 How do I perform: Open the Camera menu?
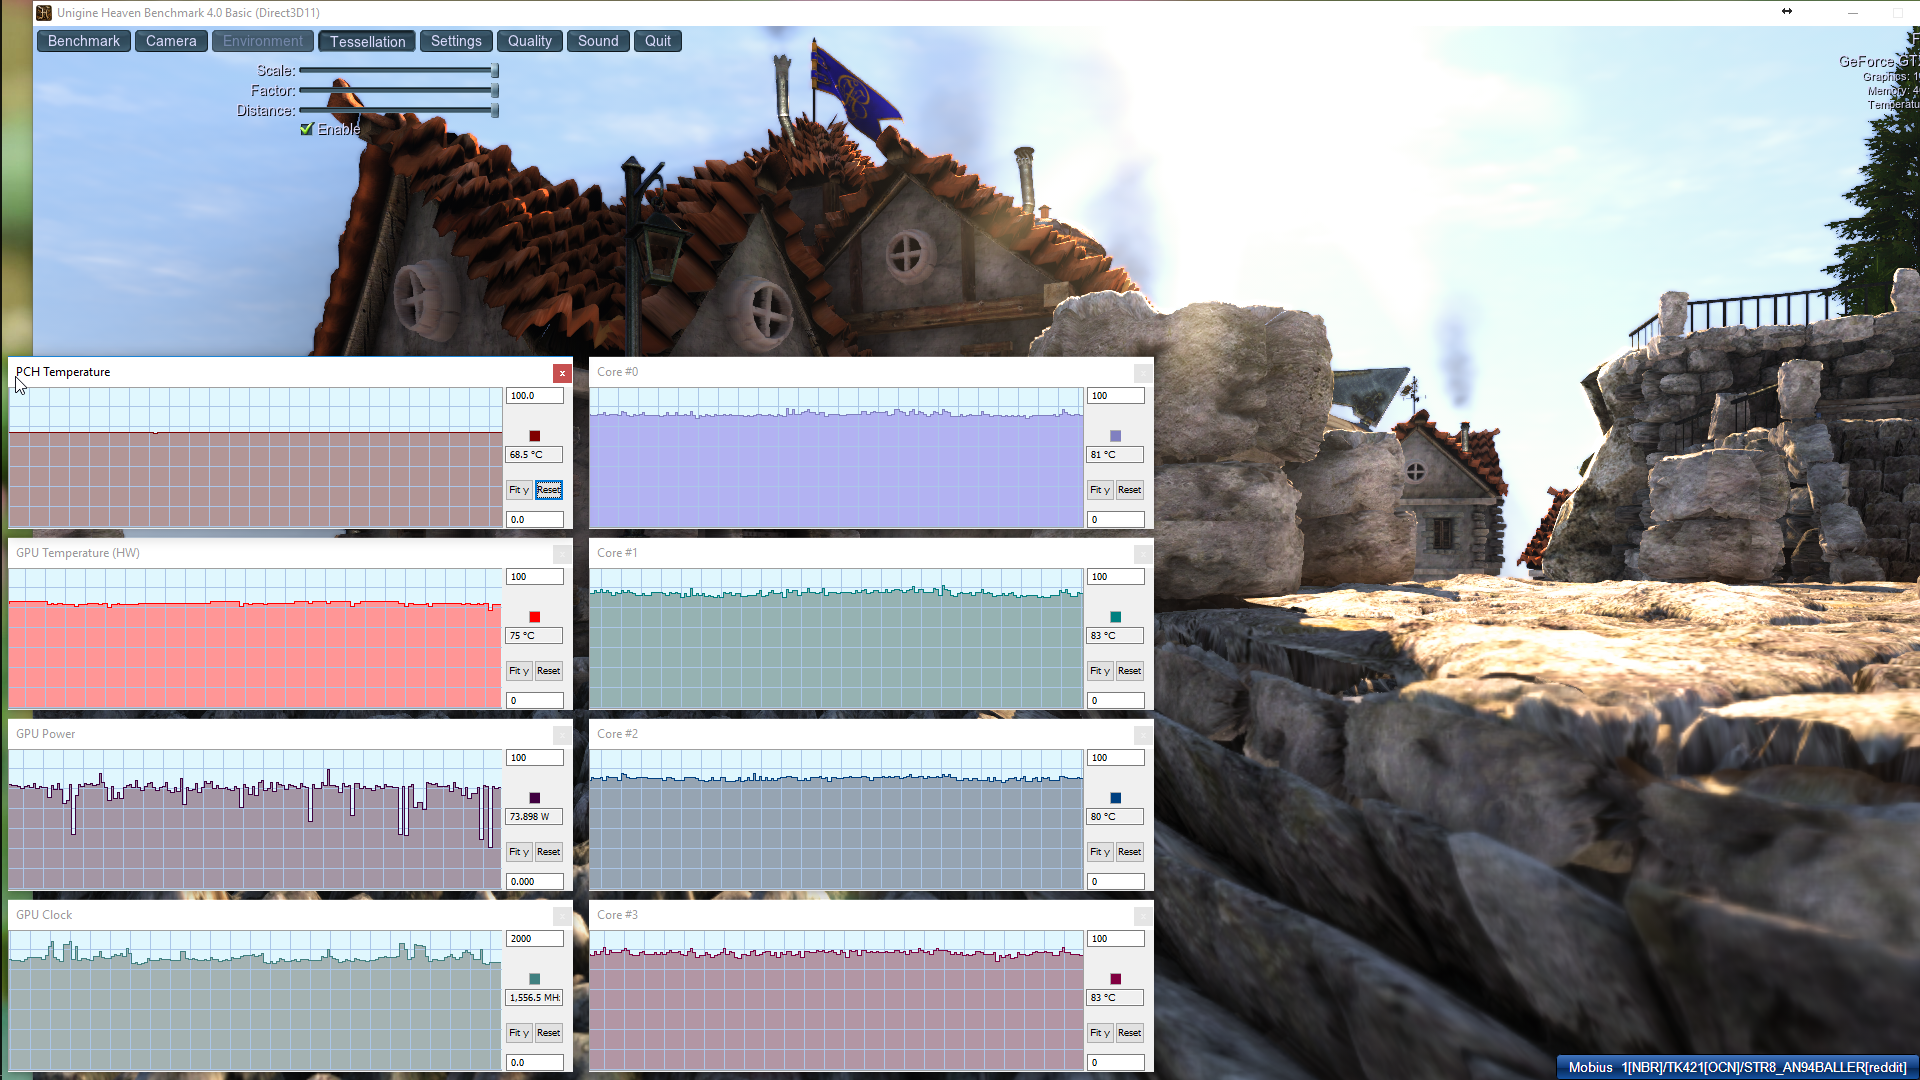point(171,41)
